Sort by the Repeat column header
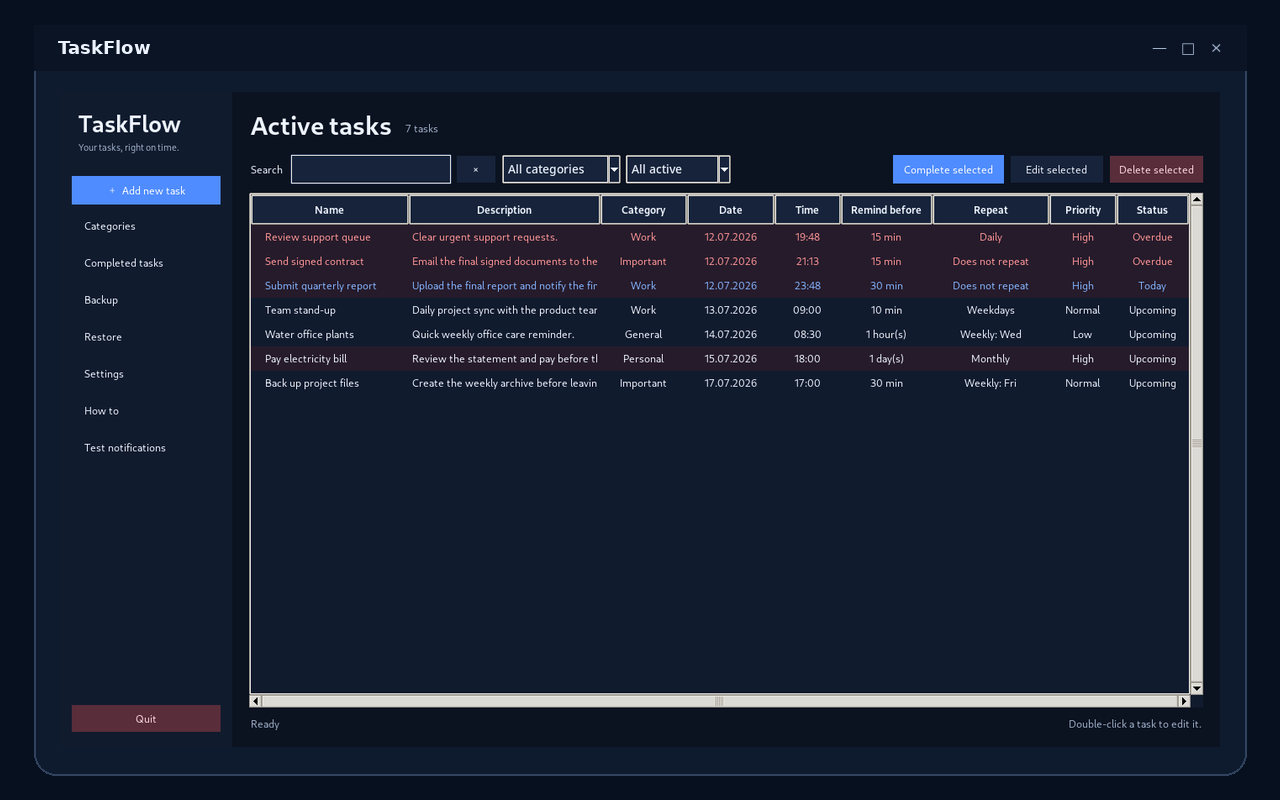 [x=991, y=210]
